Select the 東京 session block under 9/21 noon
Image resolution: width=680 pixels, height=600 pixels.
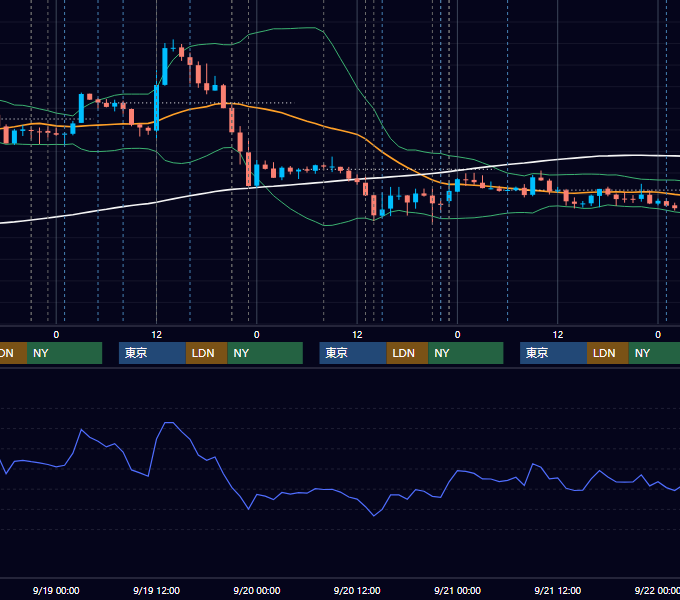point(553,353)
